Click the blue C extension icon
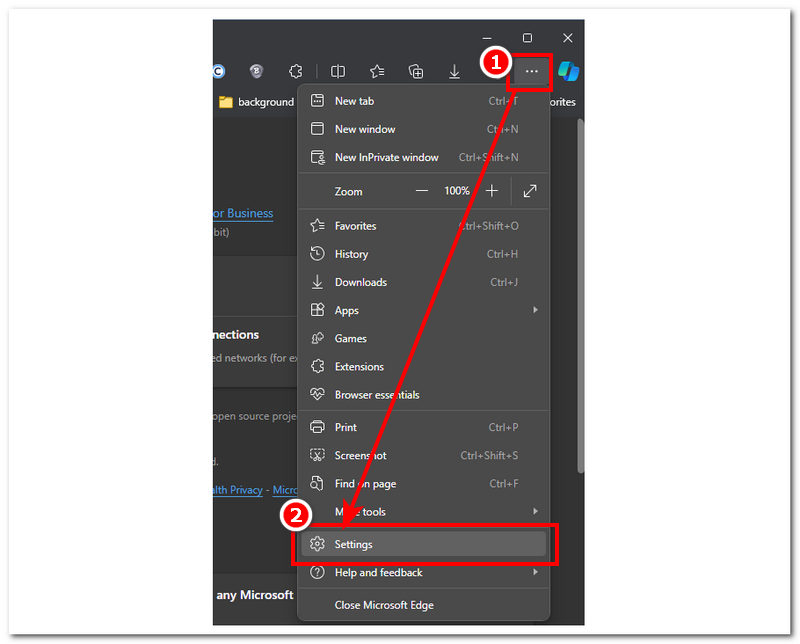Viewport: 800px width, 644px height. coord(219,71)
